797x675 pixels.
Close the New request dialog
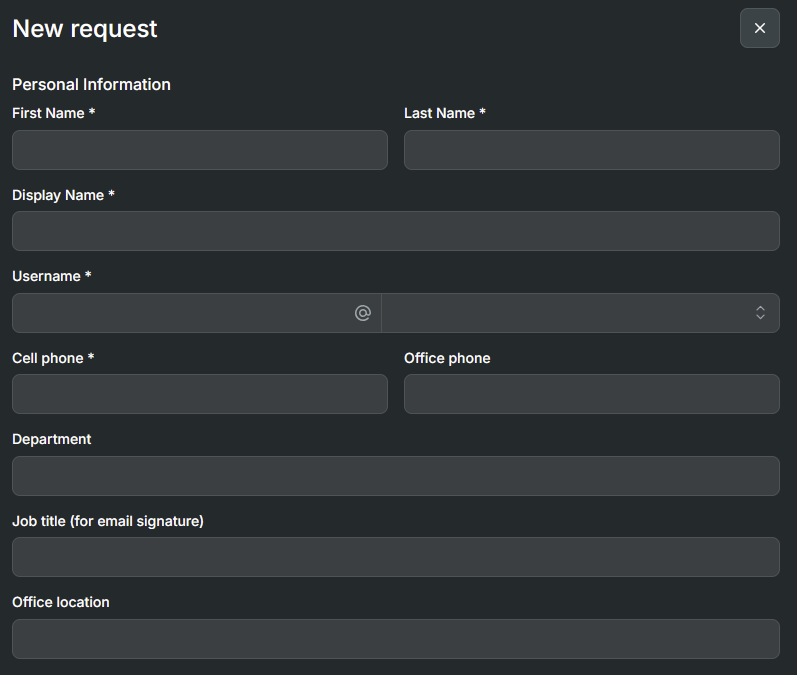click(759, 28)
